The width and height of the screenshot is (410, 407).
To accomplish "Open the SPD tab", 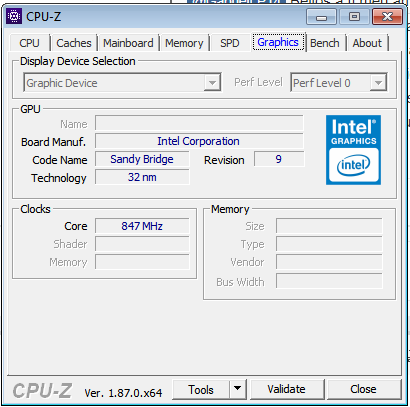I will tap(230, 43).
